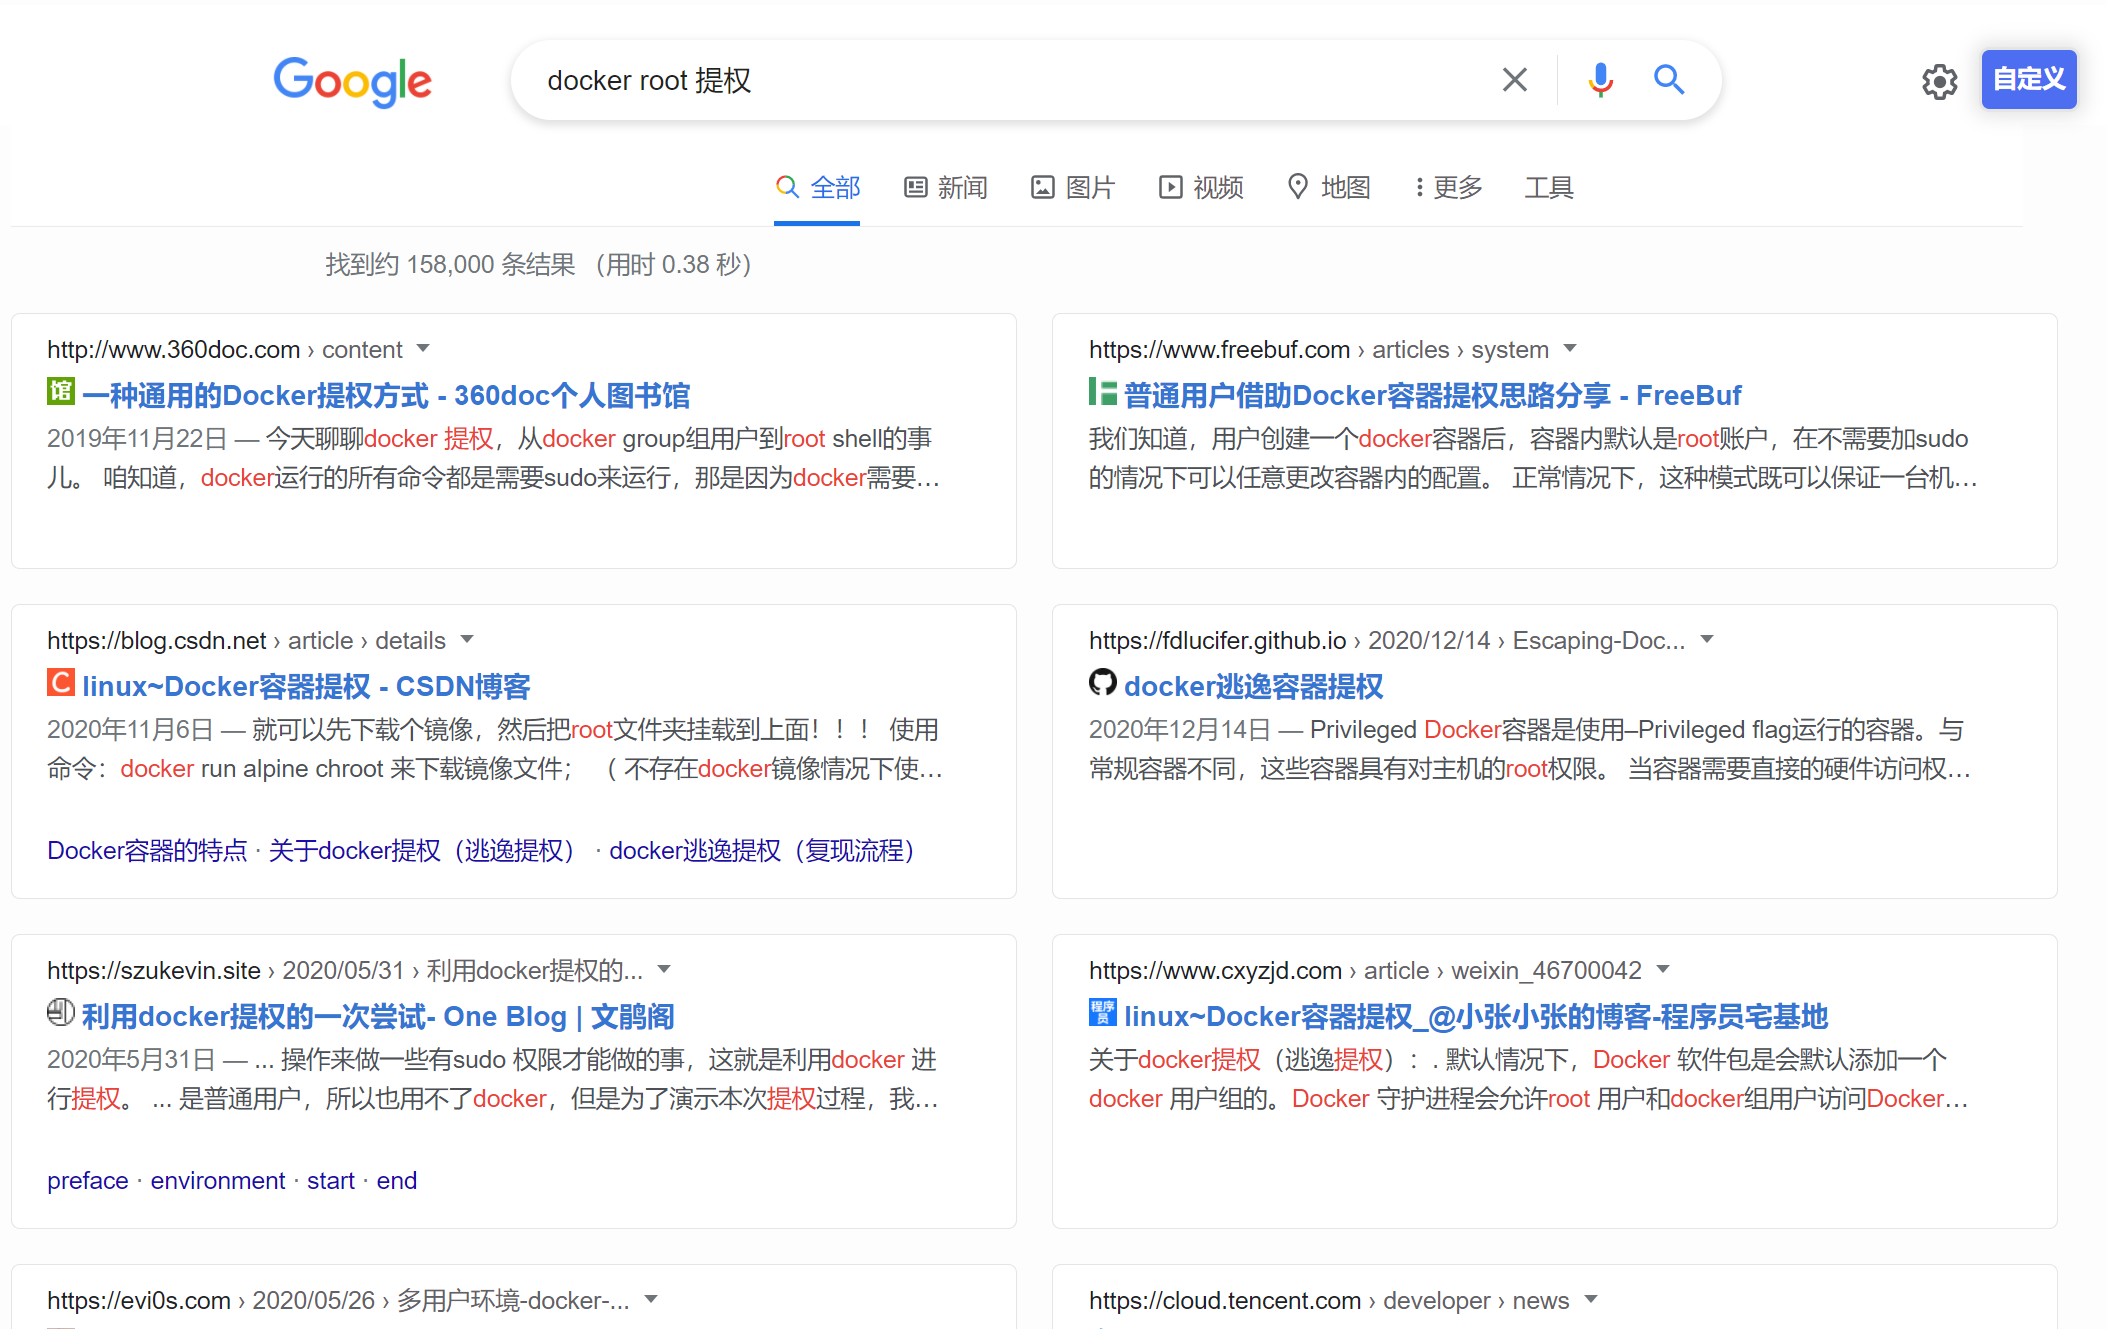Open the docker逃逸提权（复现流程） sublink

click(x=767, y=851)
